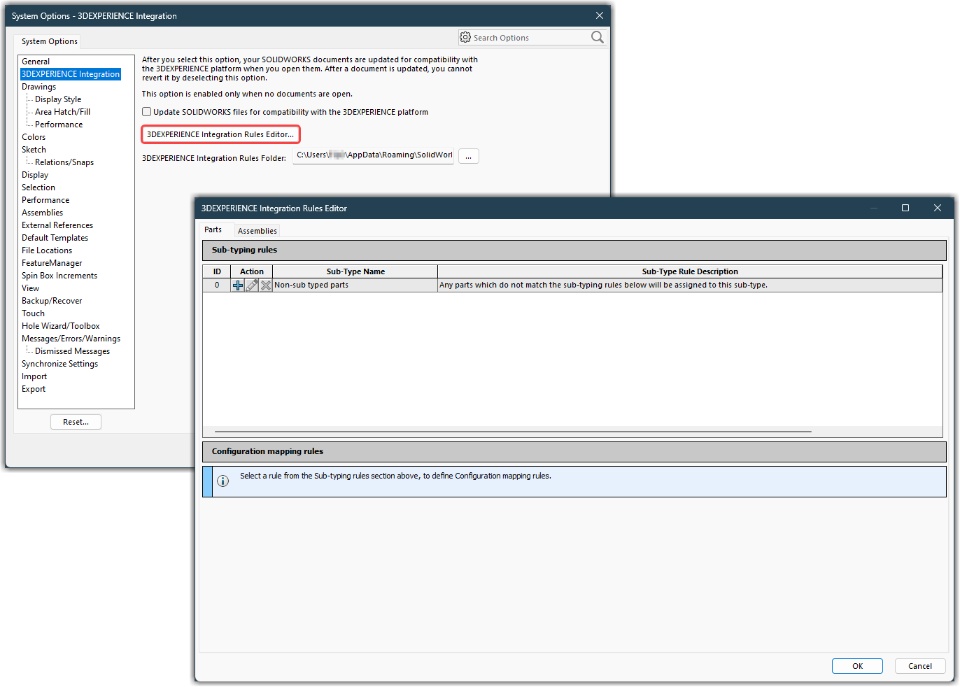Select Backup/Recover in the options tree
960x687 pixels.
(51, 301)
